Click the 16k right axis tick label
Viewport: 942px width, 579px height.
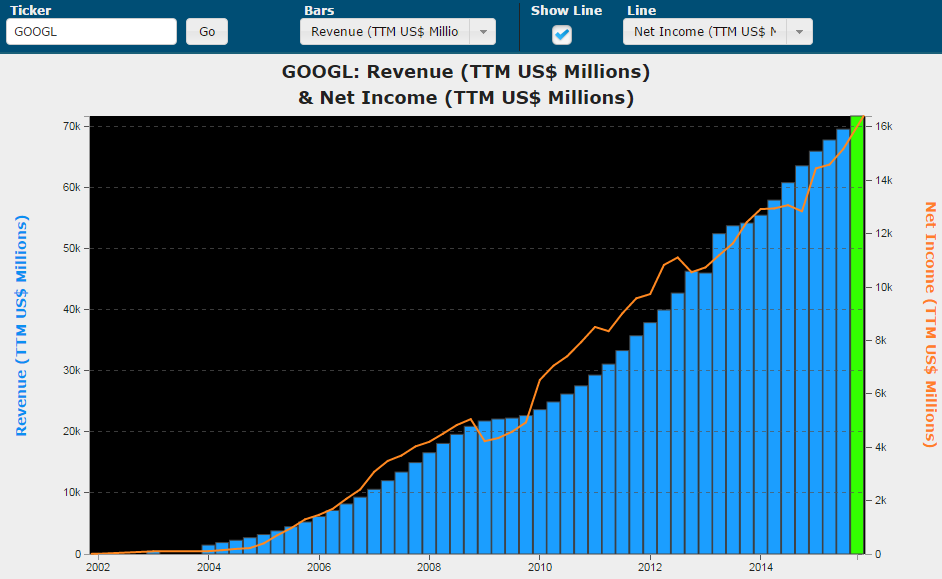click(x=884, y=126)
